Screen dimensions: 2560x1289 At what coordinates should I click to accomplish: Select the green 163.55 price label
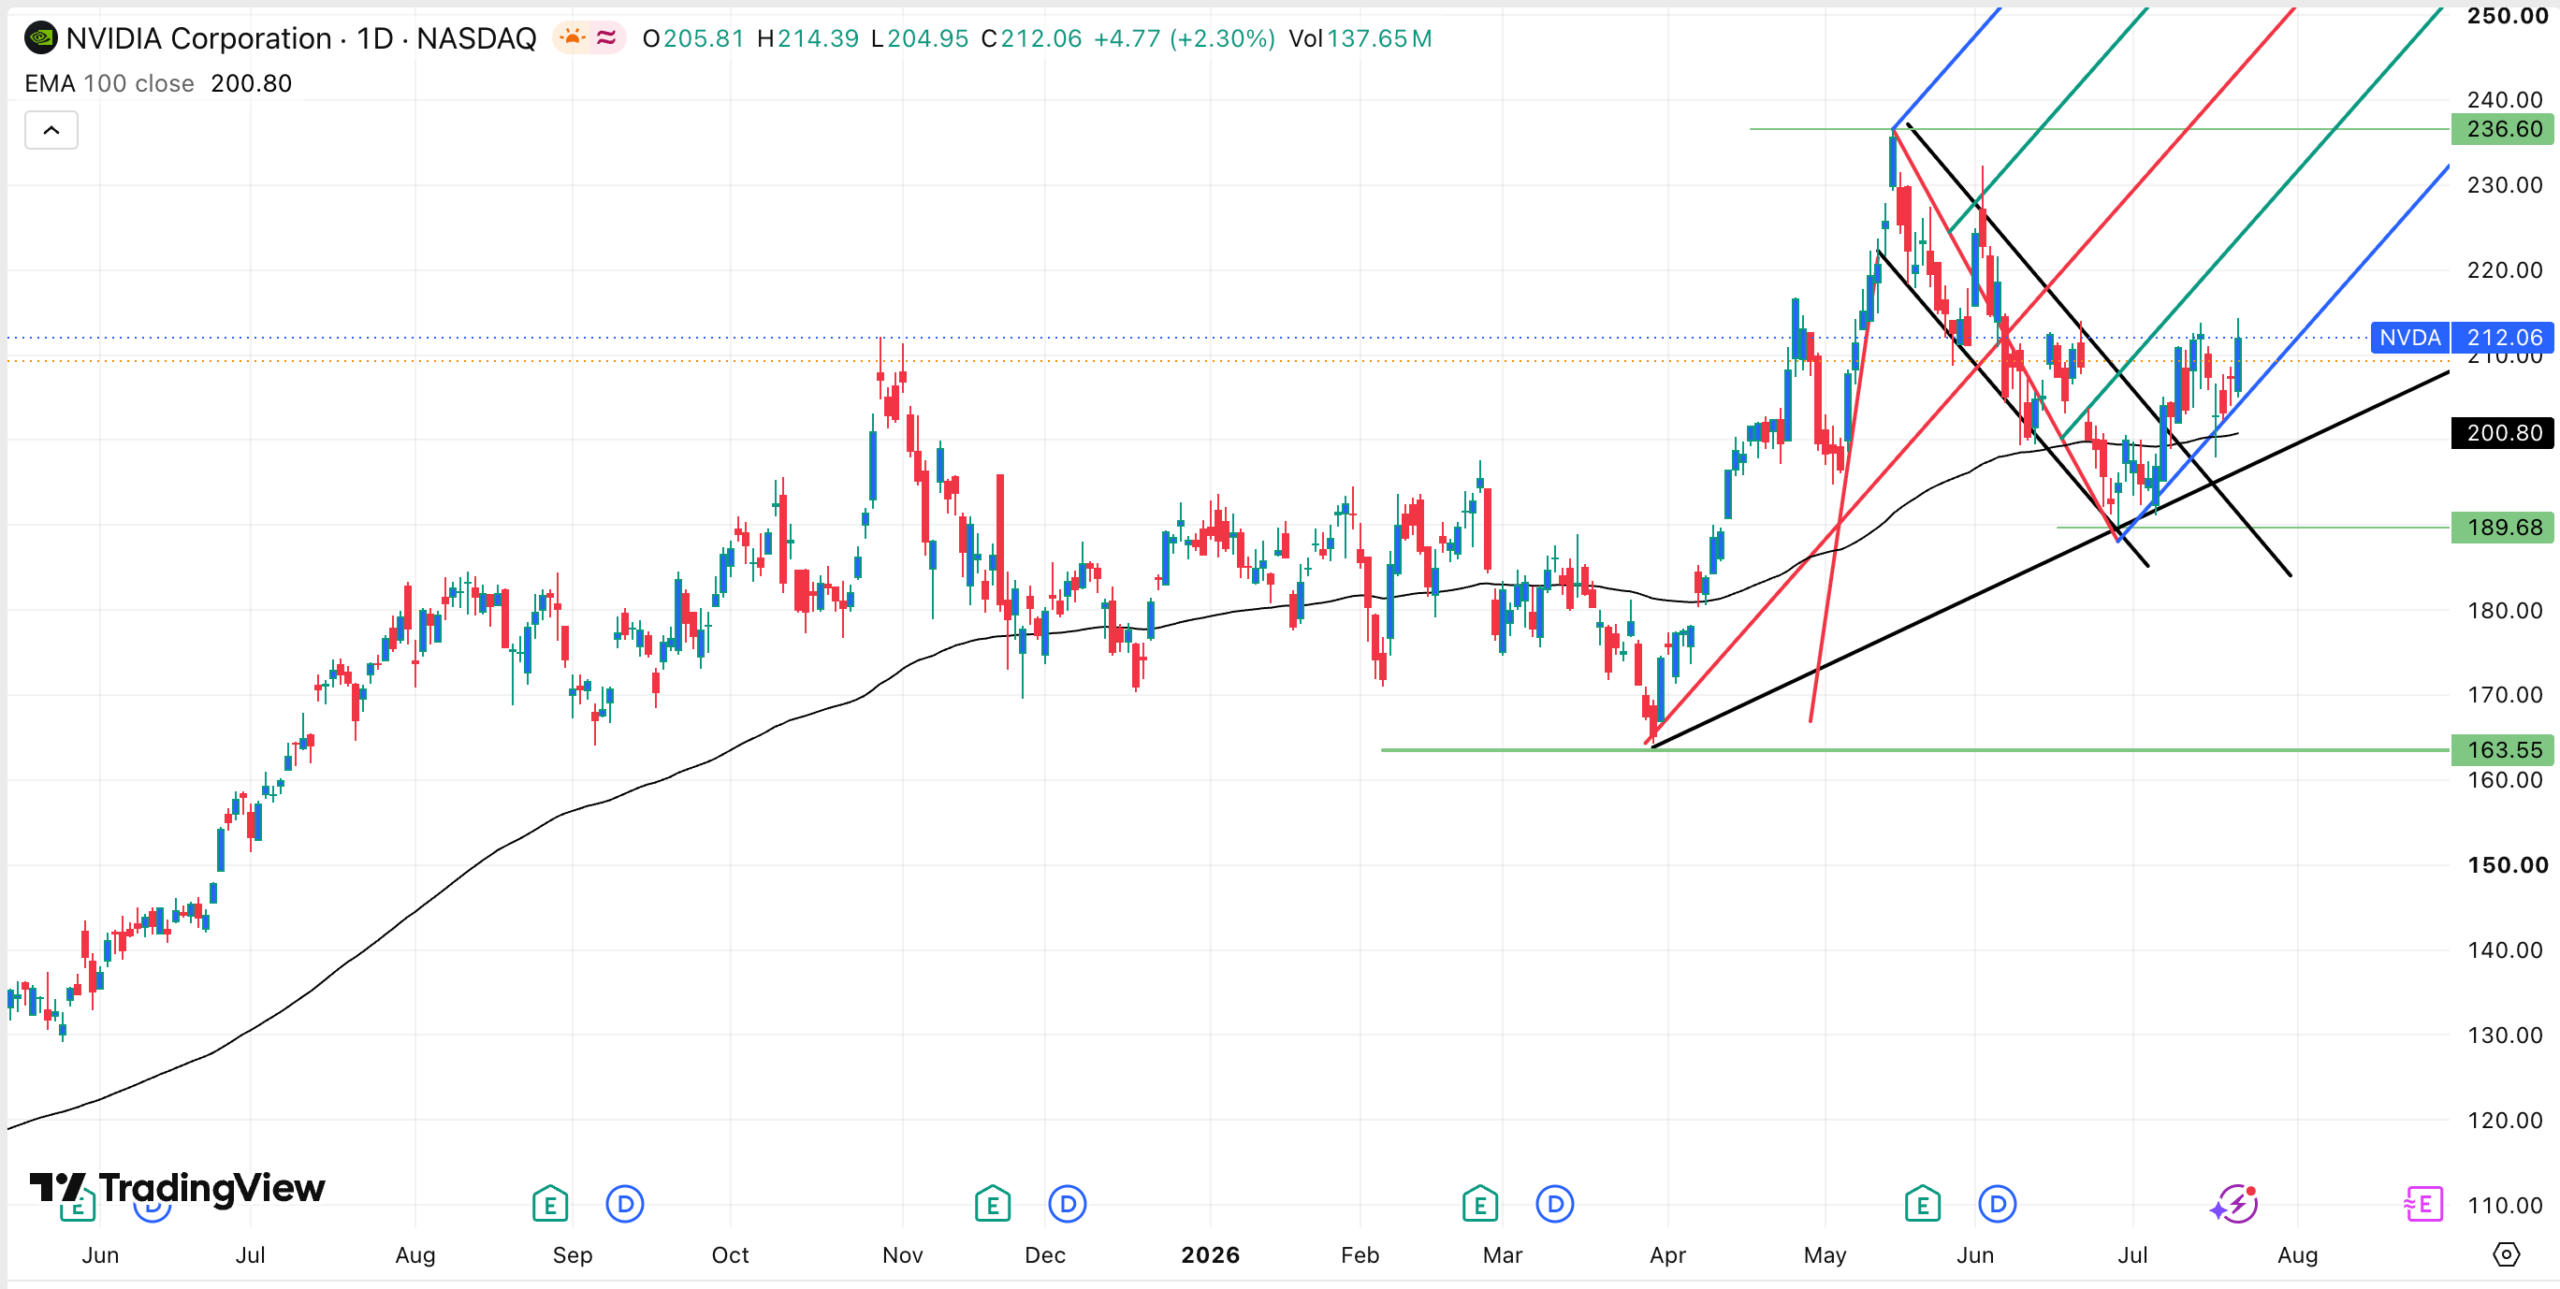[2503, 750]
